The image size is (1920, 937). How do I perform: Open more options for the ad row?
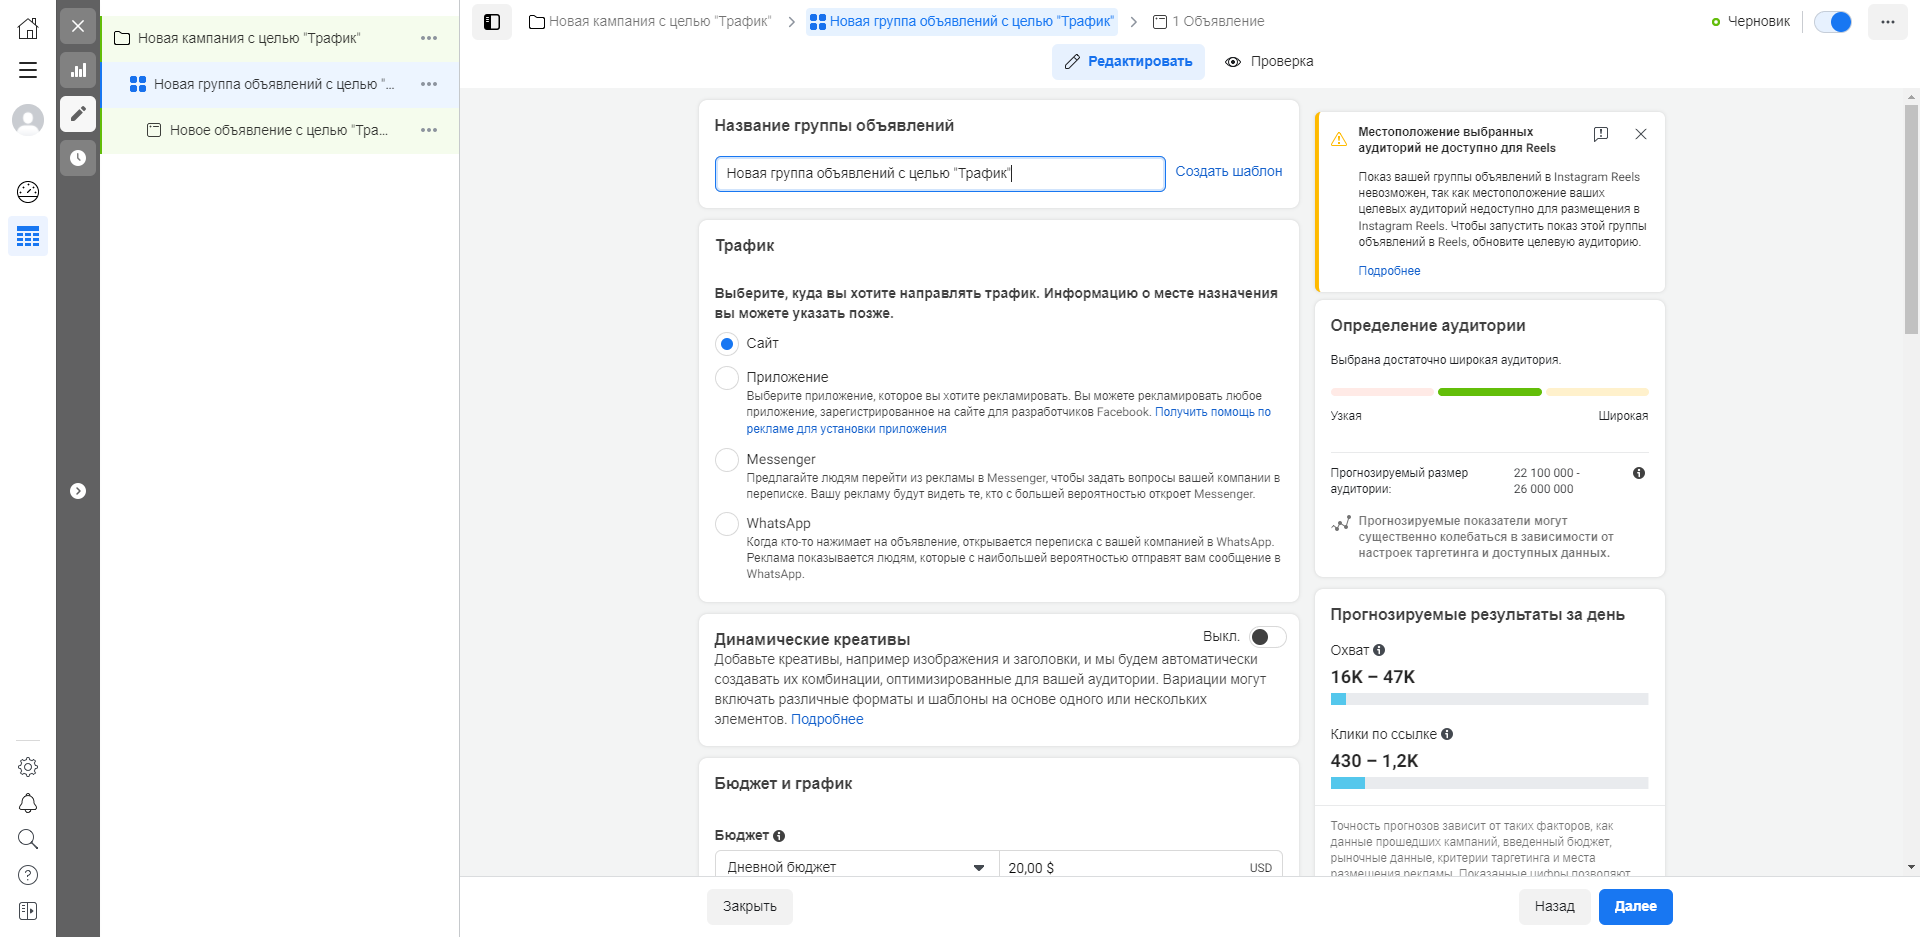click(x=429, y=130)
